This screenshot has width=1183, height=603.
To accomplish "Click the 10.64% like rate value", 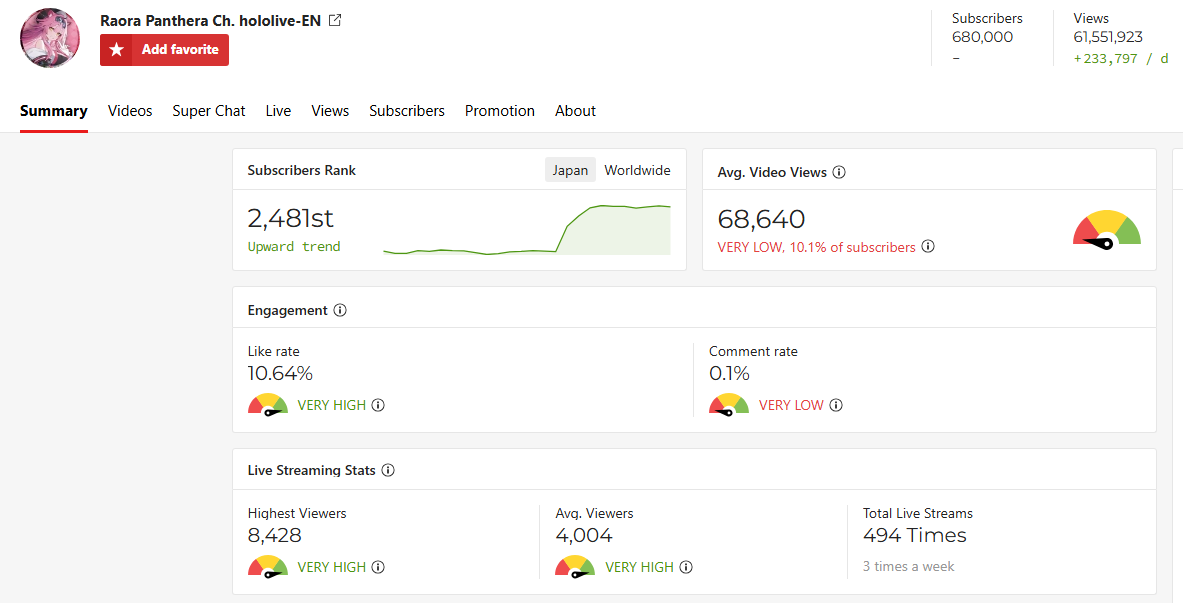I will [x=280, y=373].
